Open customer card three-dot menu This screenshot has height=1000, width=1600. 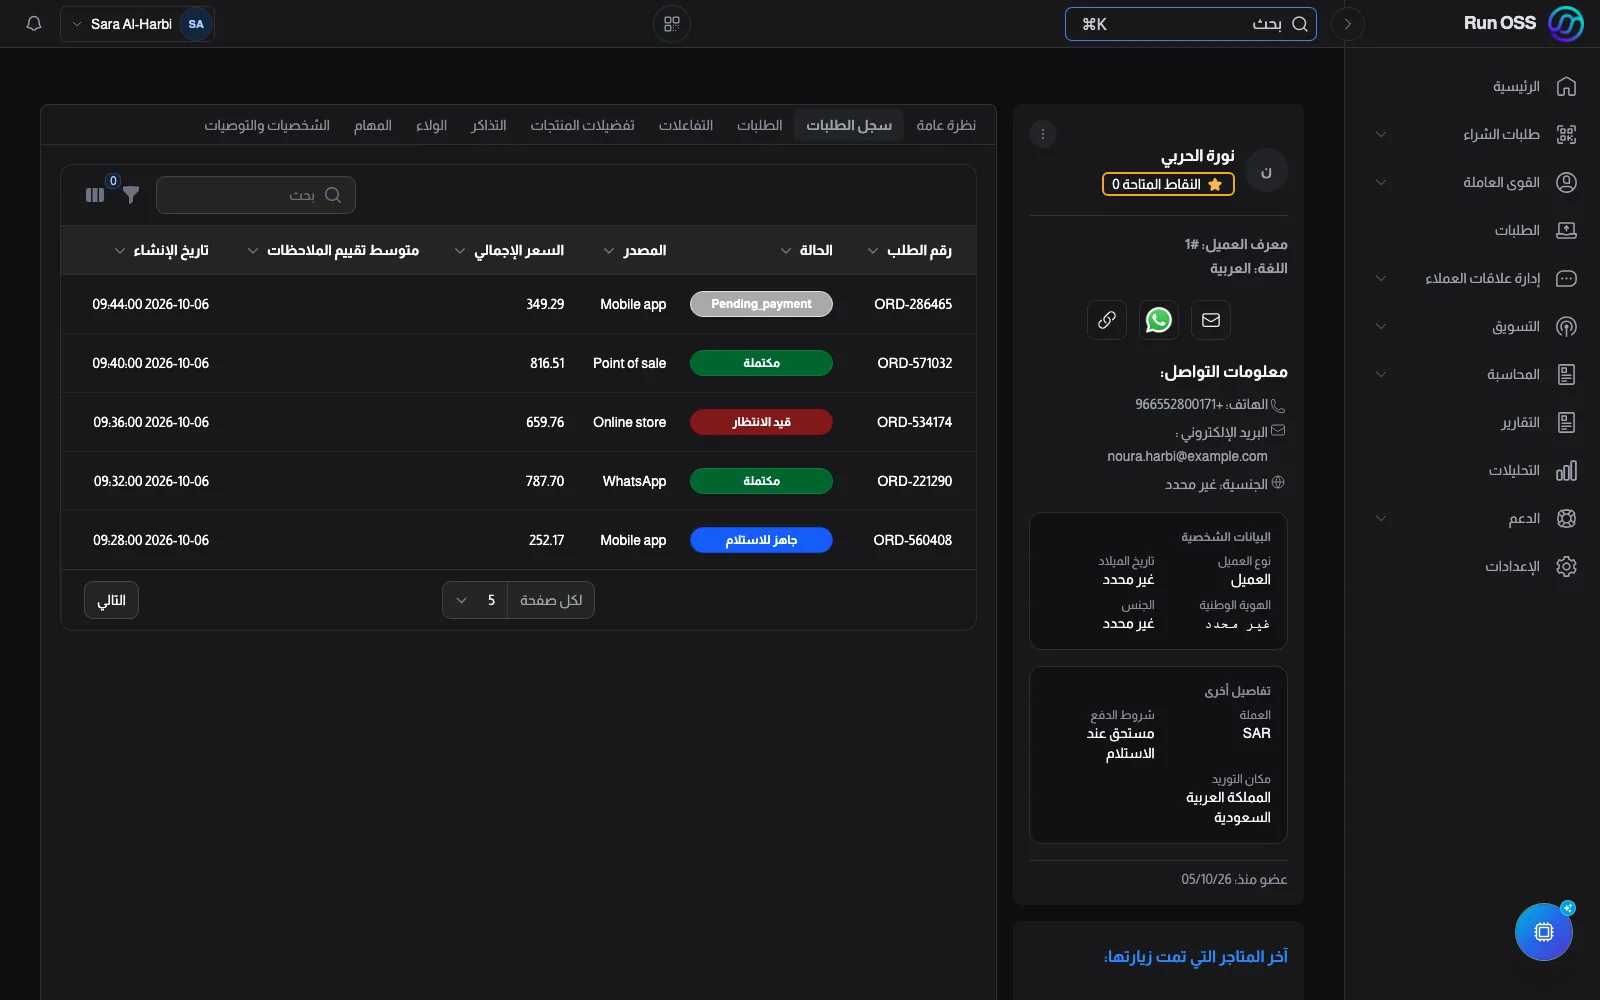tap(1043, 134)
